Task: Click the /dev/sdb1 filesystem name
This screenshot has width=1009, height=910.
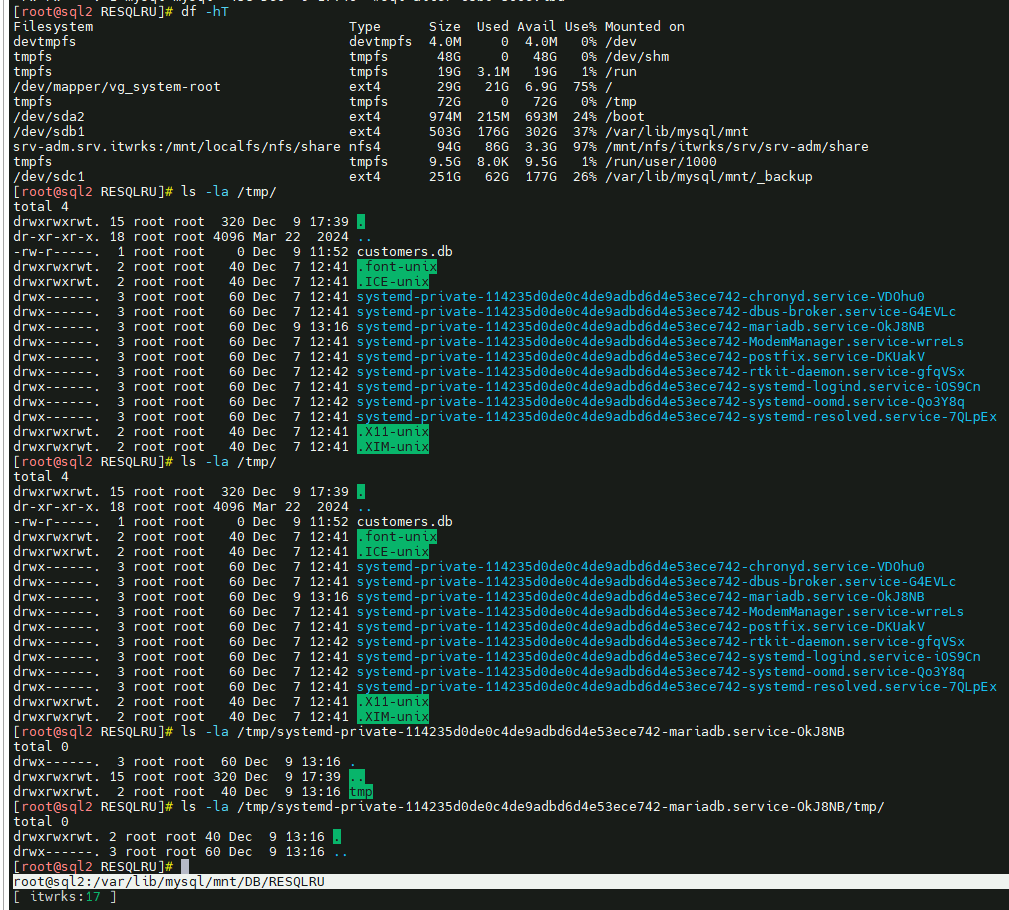Action: point(49,131)
